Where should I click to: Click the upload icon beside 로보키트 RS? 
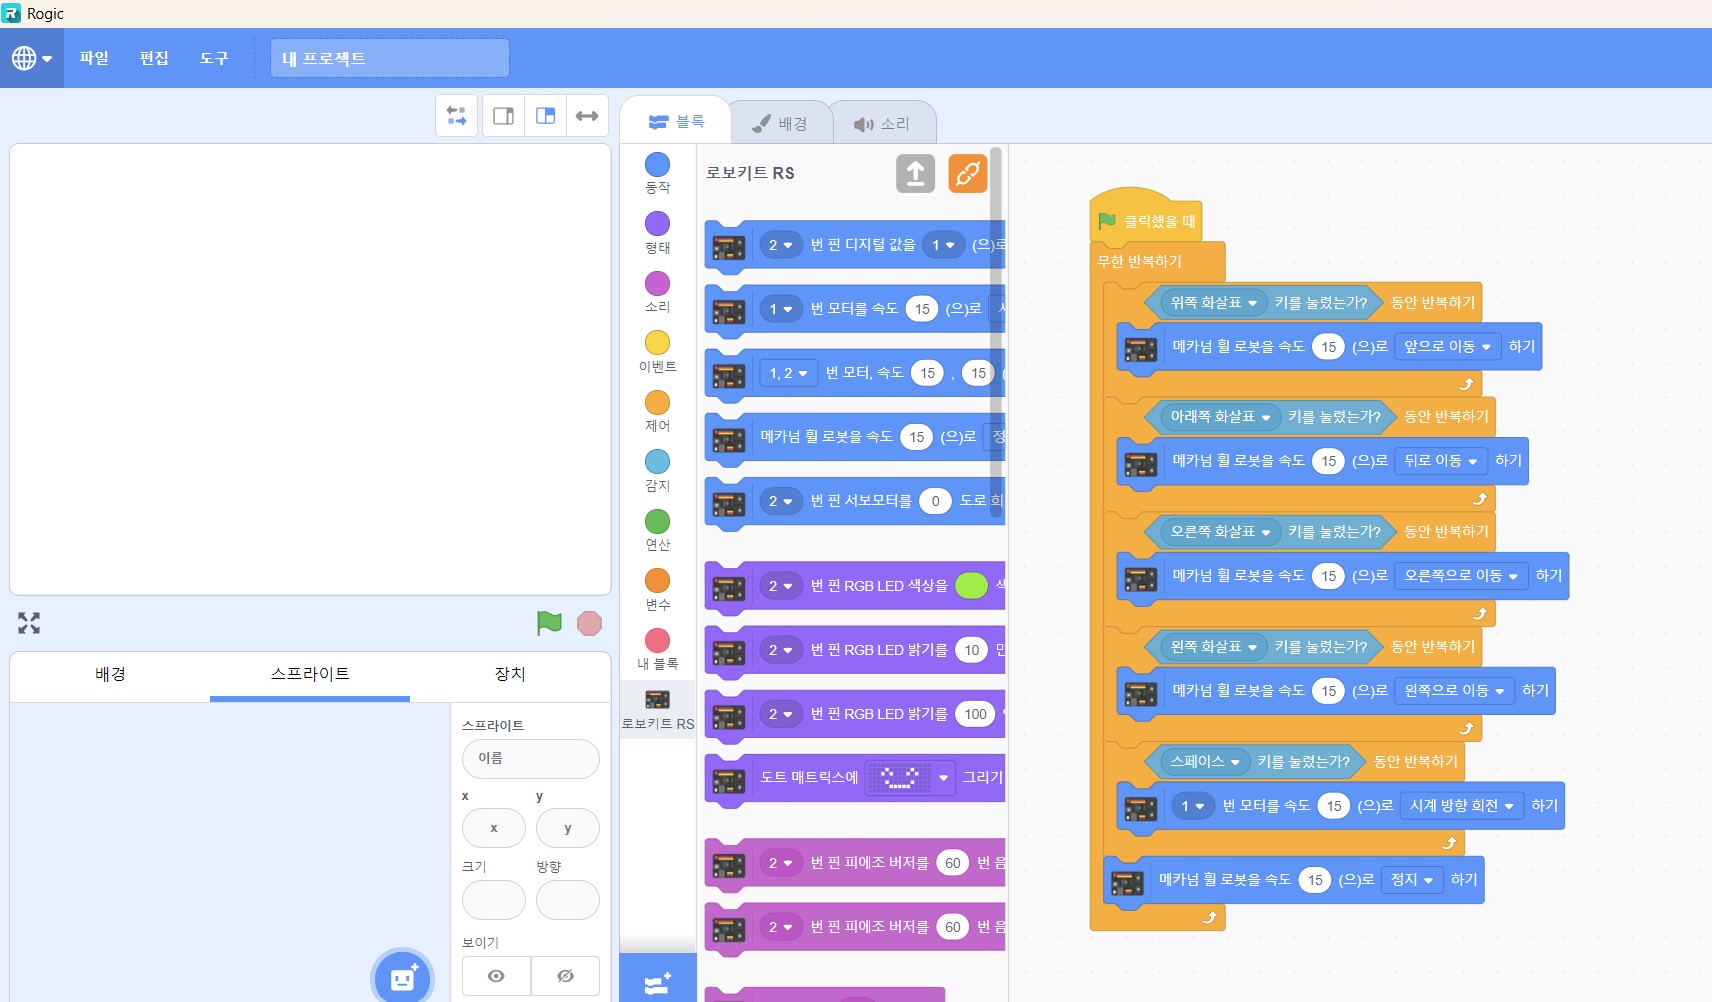(915, 174)
